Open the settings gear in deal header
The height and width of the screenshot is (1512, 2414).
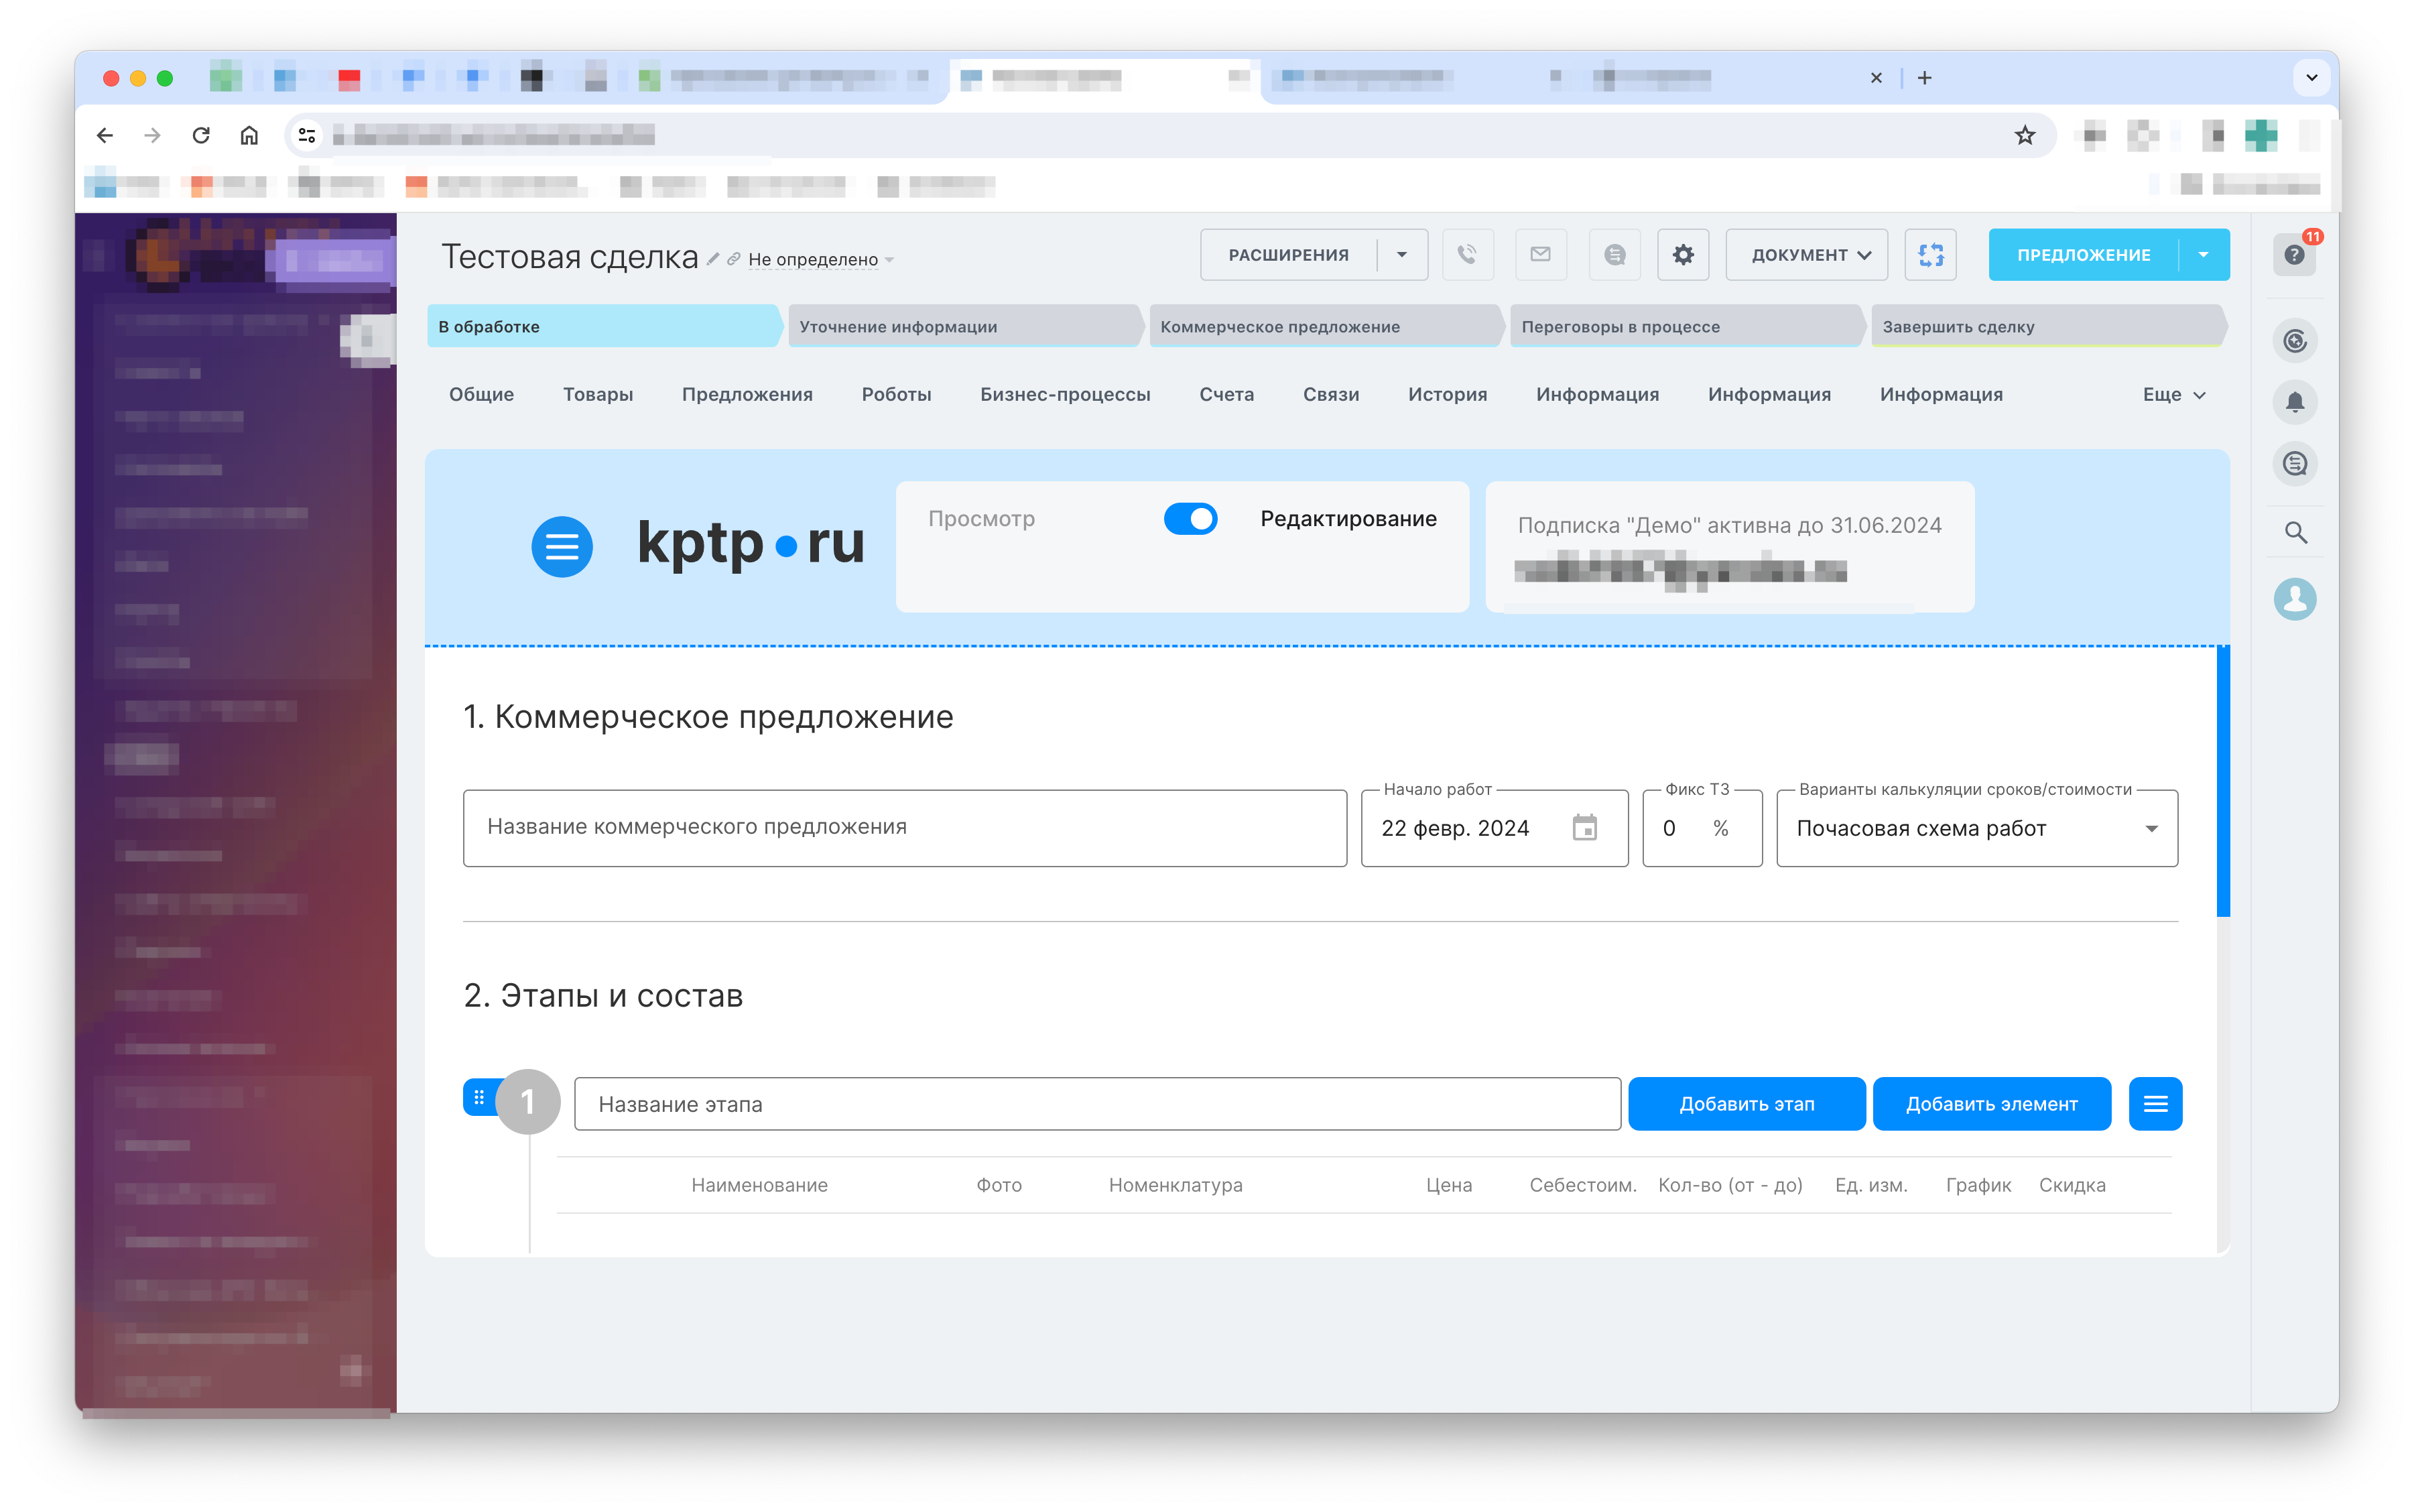[x=1683, y=254]
